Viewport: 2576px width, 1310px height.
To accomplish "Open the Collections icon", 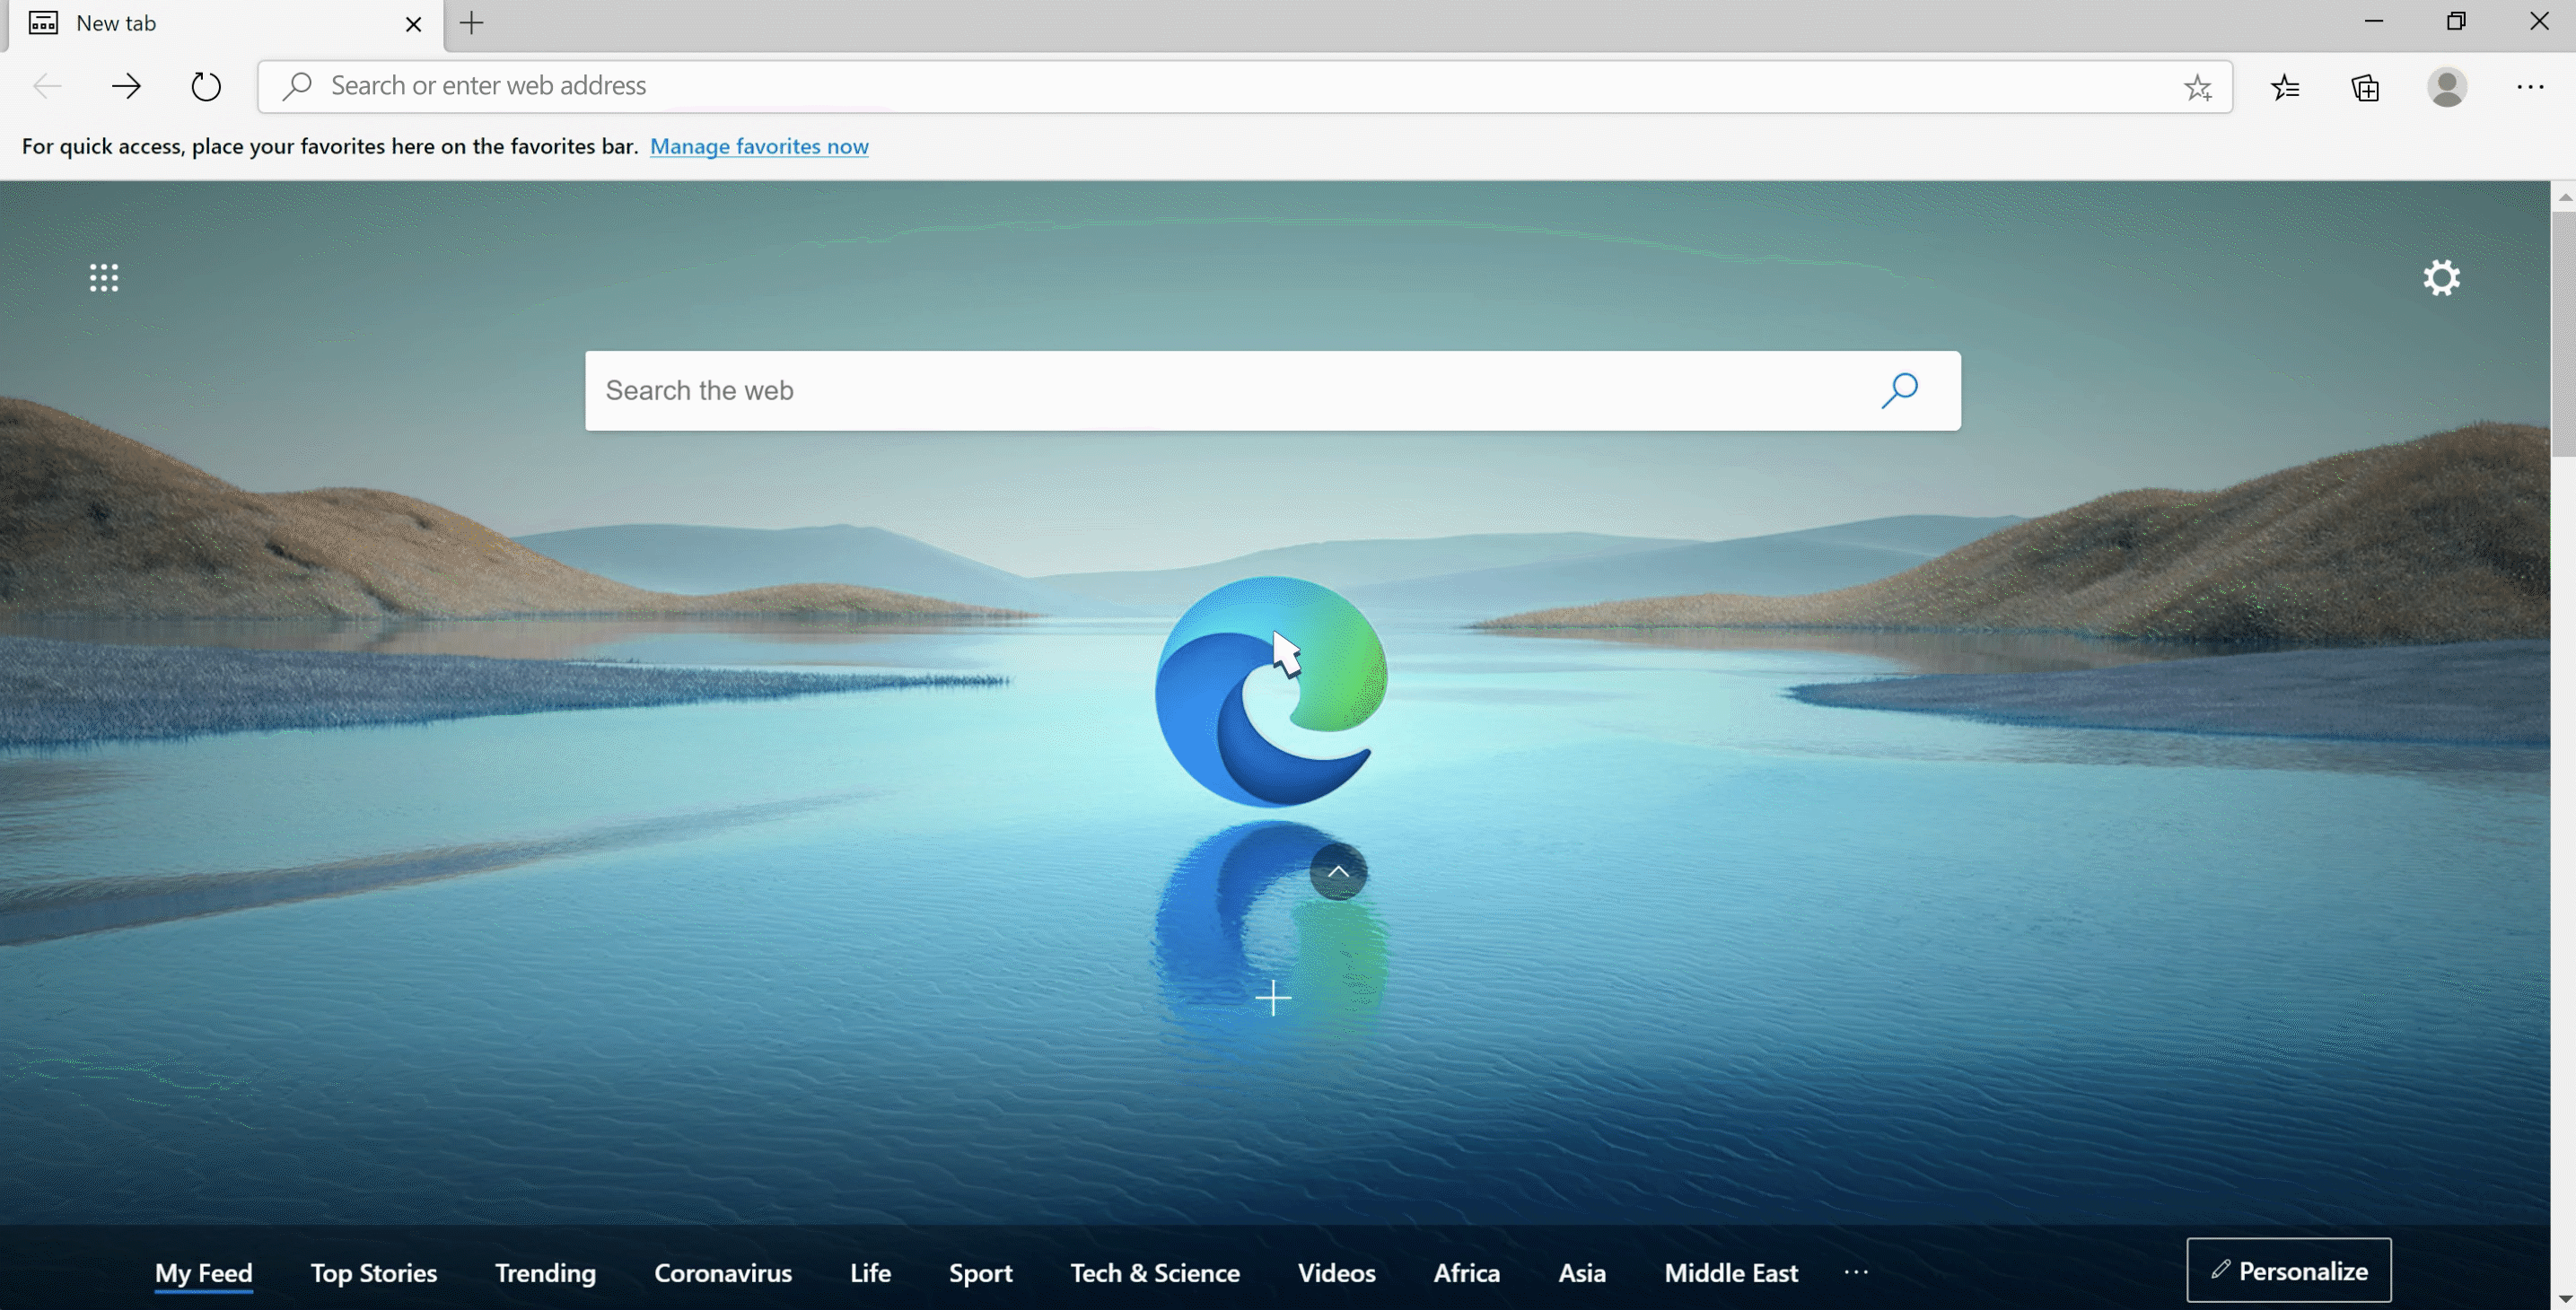I will (2365, 87).
